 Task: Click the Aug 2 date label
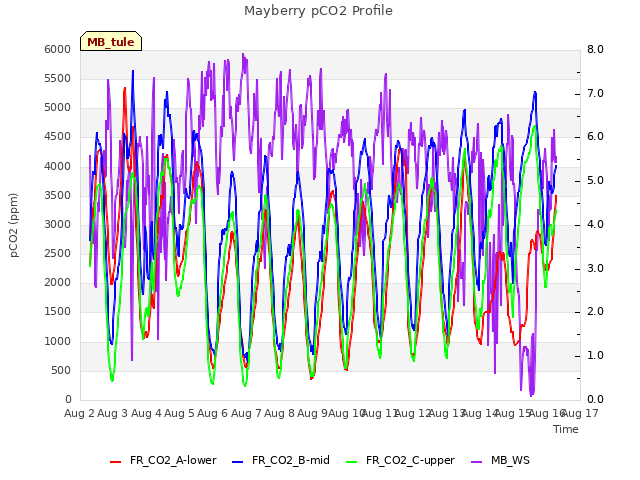[79, 413]
